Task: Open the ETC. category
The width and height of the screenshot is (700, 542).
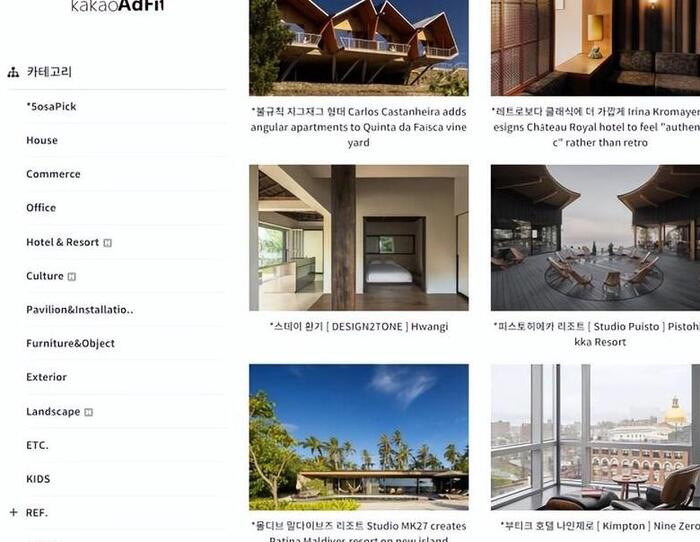Action: pos(37,445)
